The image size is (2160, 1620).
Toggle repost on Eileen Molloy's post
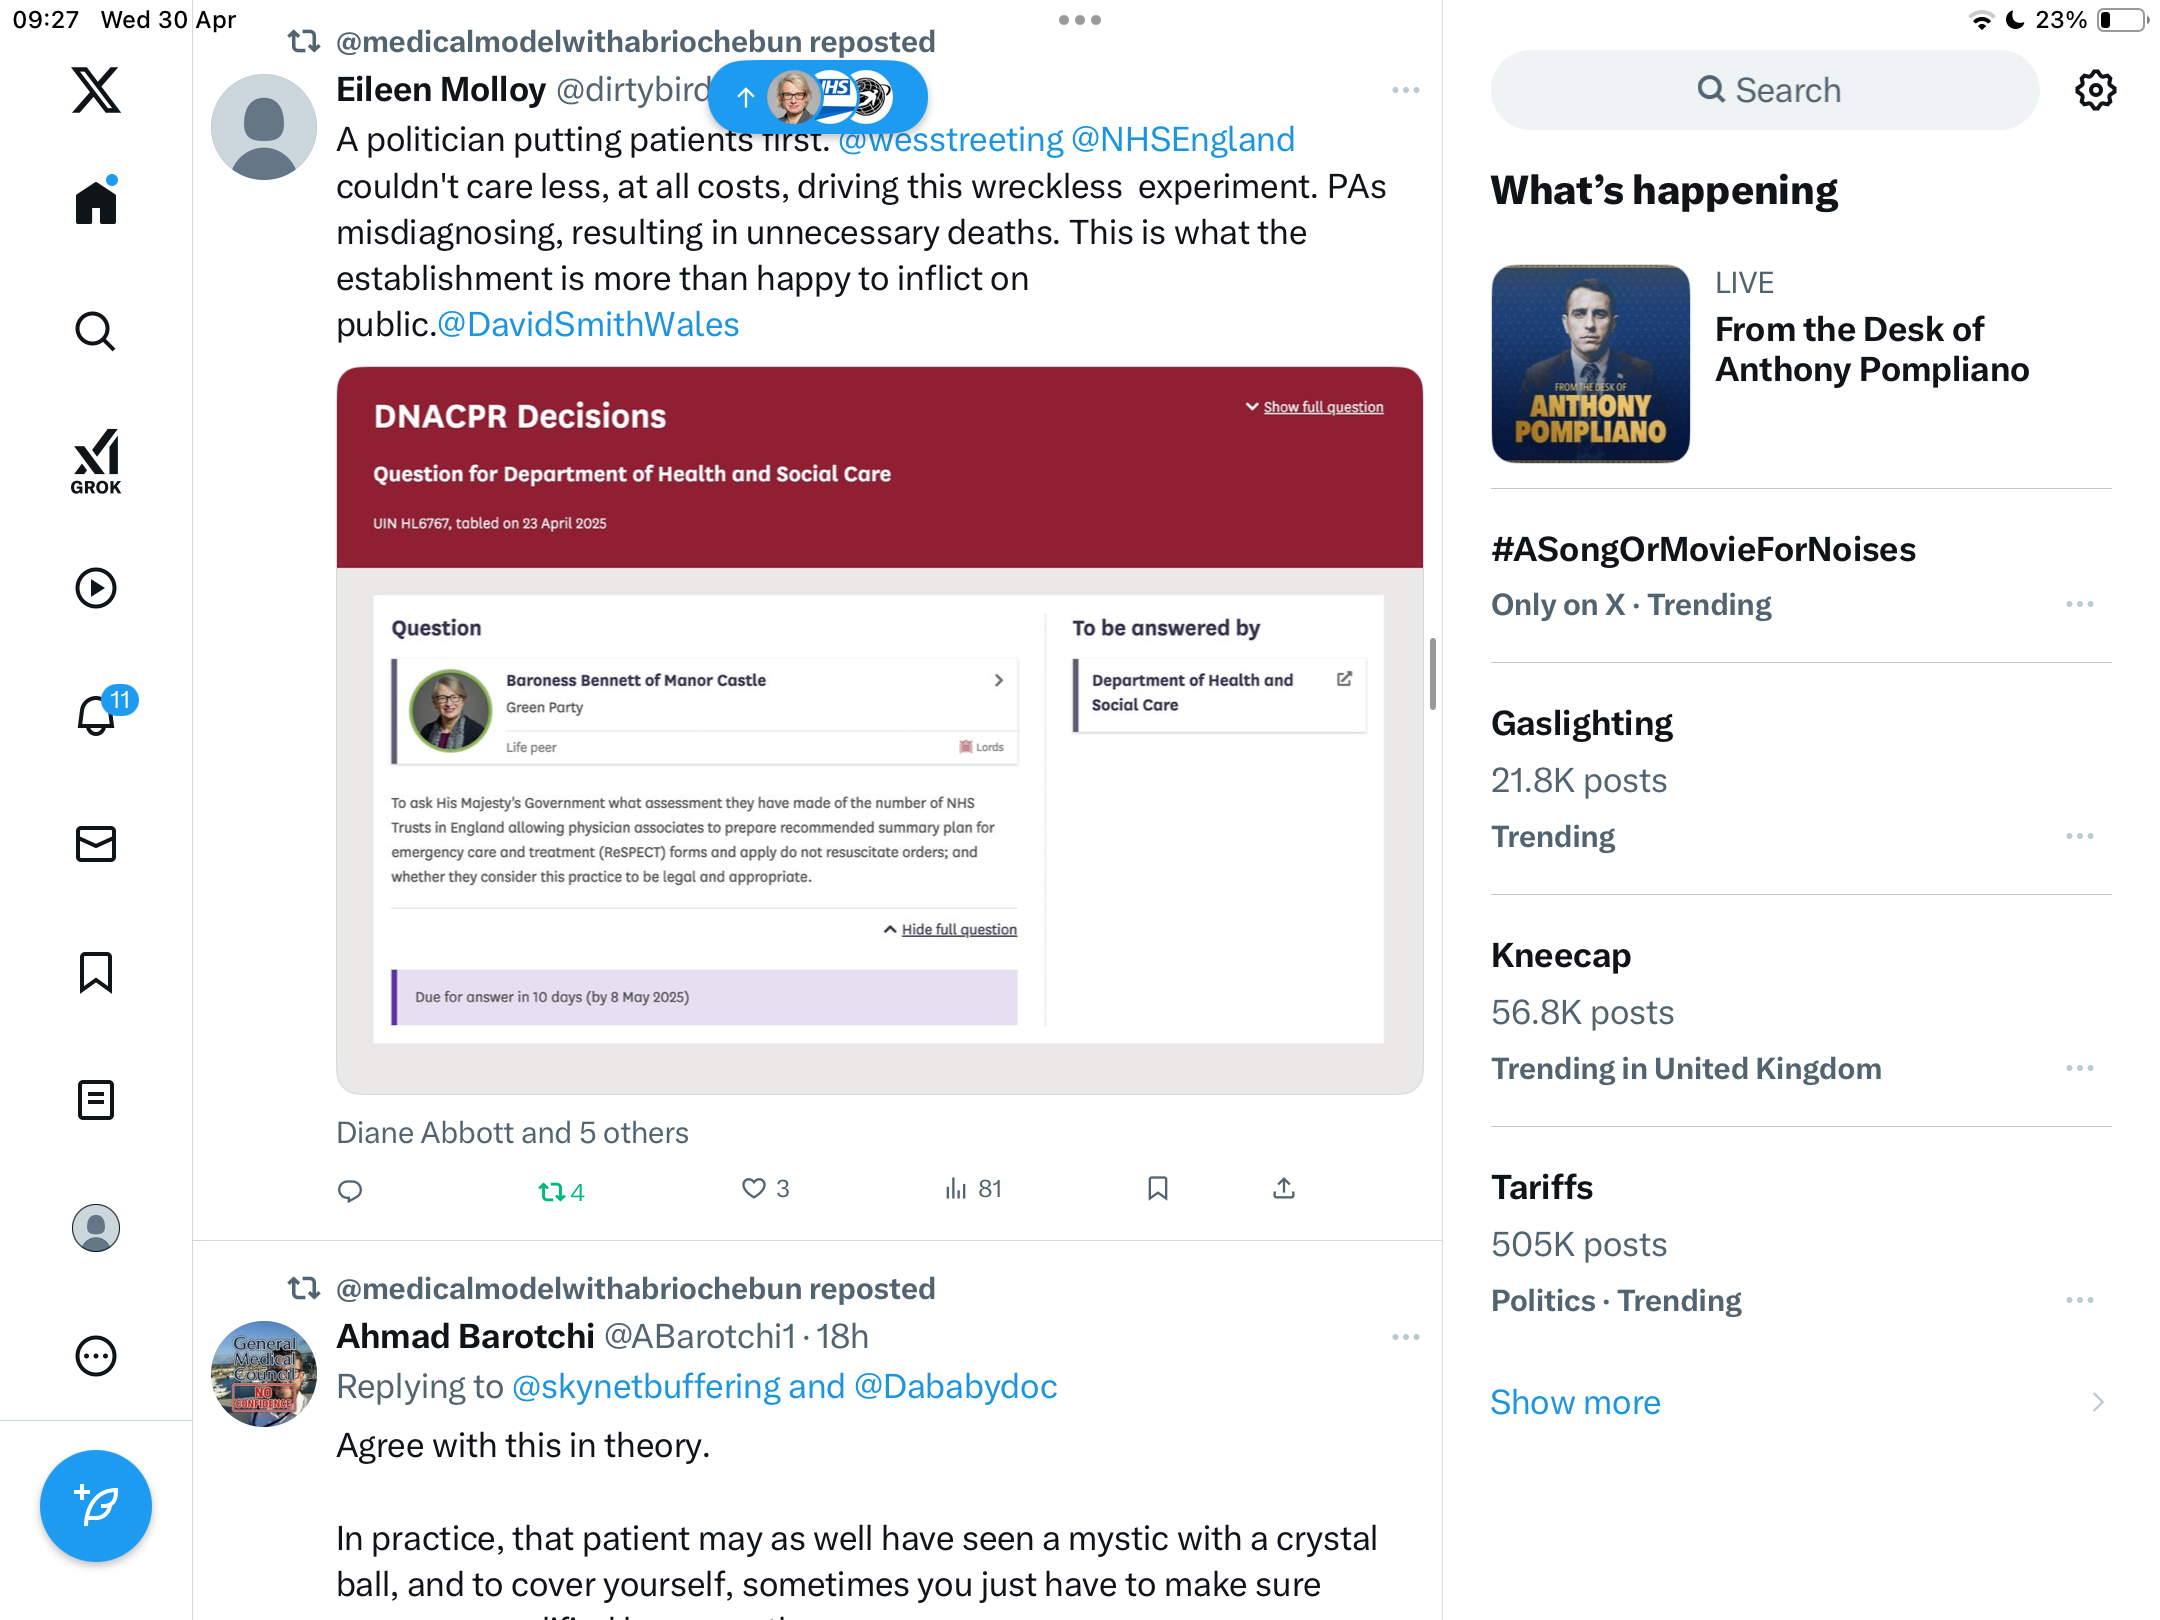coord(561,1191)
